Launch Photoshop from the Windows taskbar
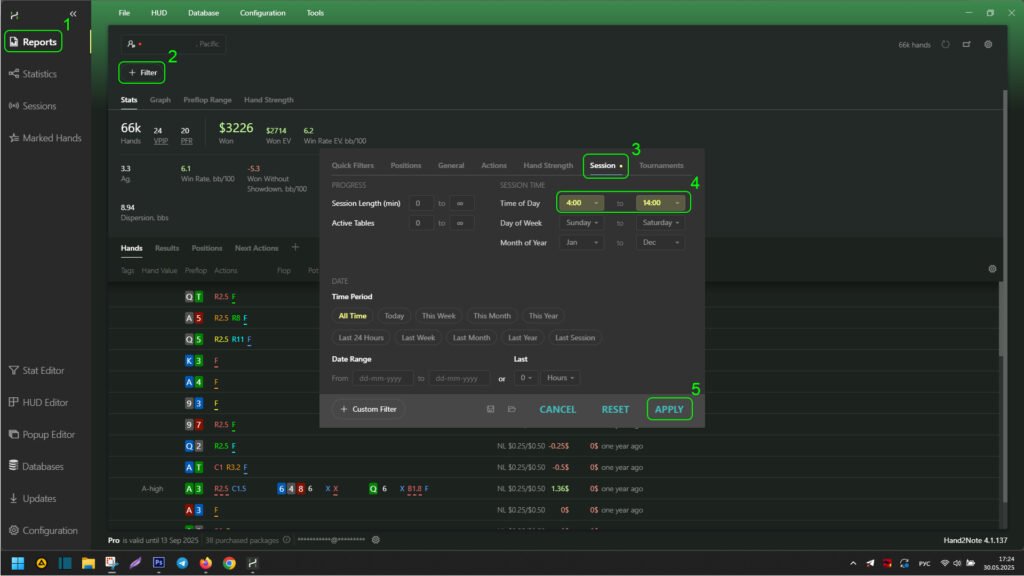 coord(158,563)
